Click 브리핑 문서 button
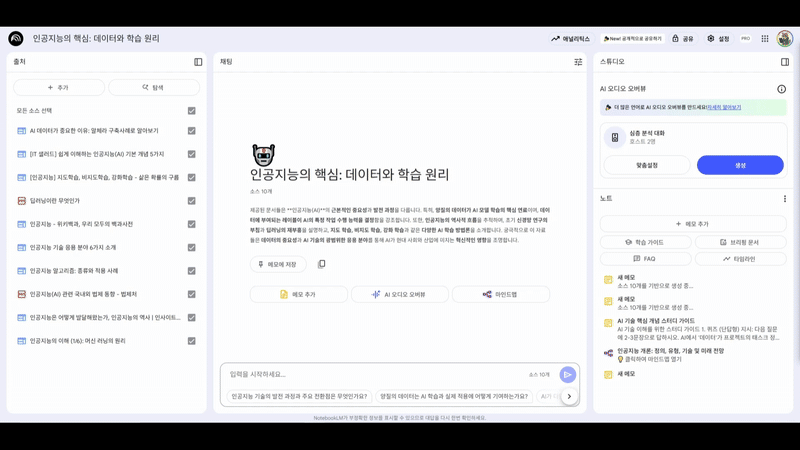 [x=740, y=242]
